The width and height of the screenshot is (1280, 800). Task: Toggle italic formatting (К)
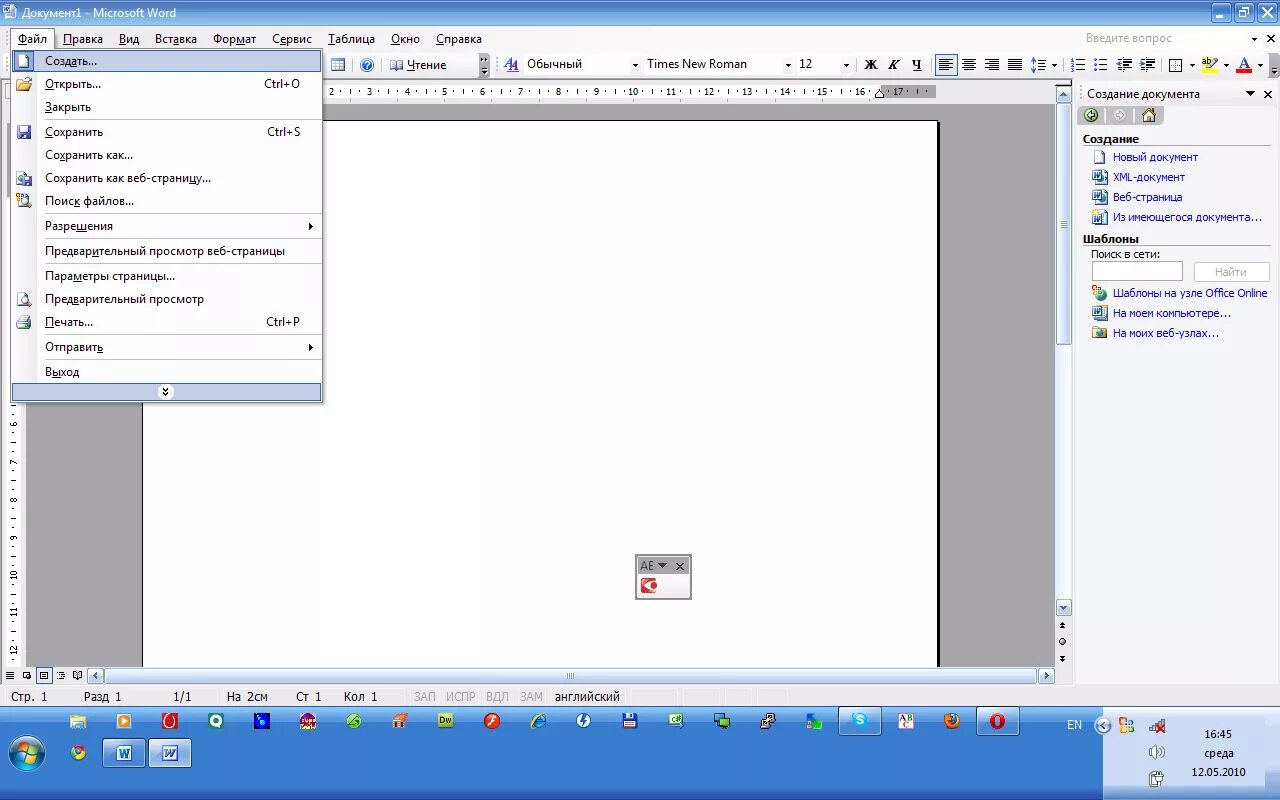(x=893, y=65)
